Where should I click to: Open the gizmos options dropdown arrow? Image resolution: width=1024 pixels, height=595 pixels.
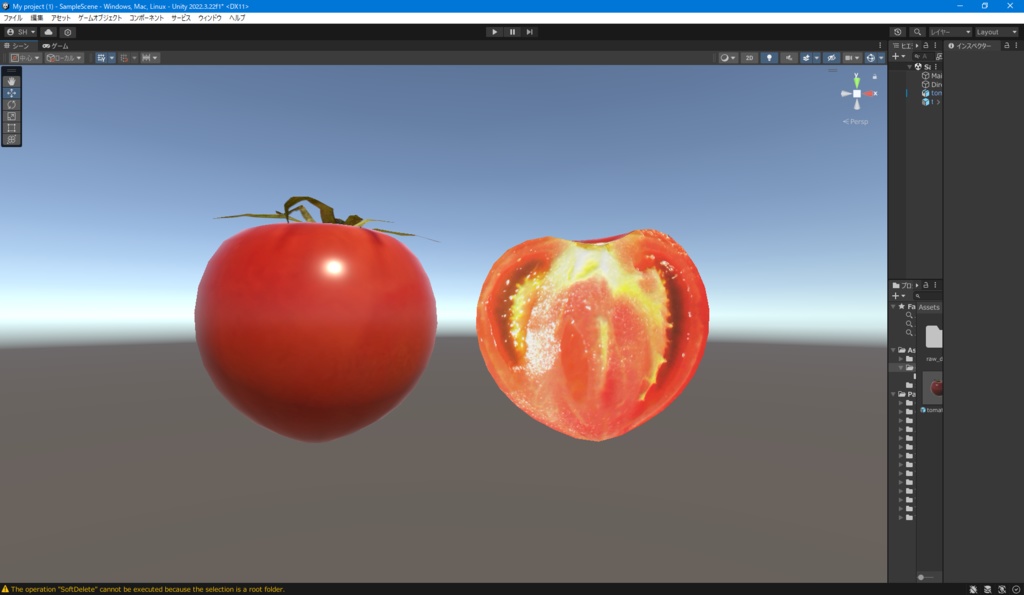coord(881,58)
